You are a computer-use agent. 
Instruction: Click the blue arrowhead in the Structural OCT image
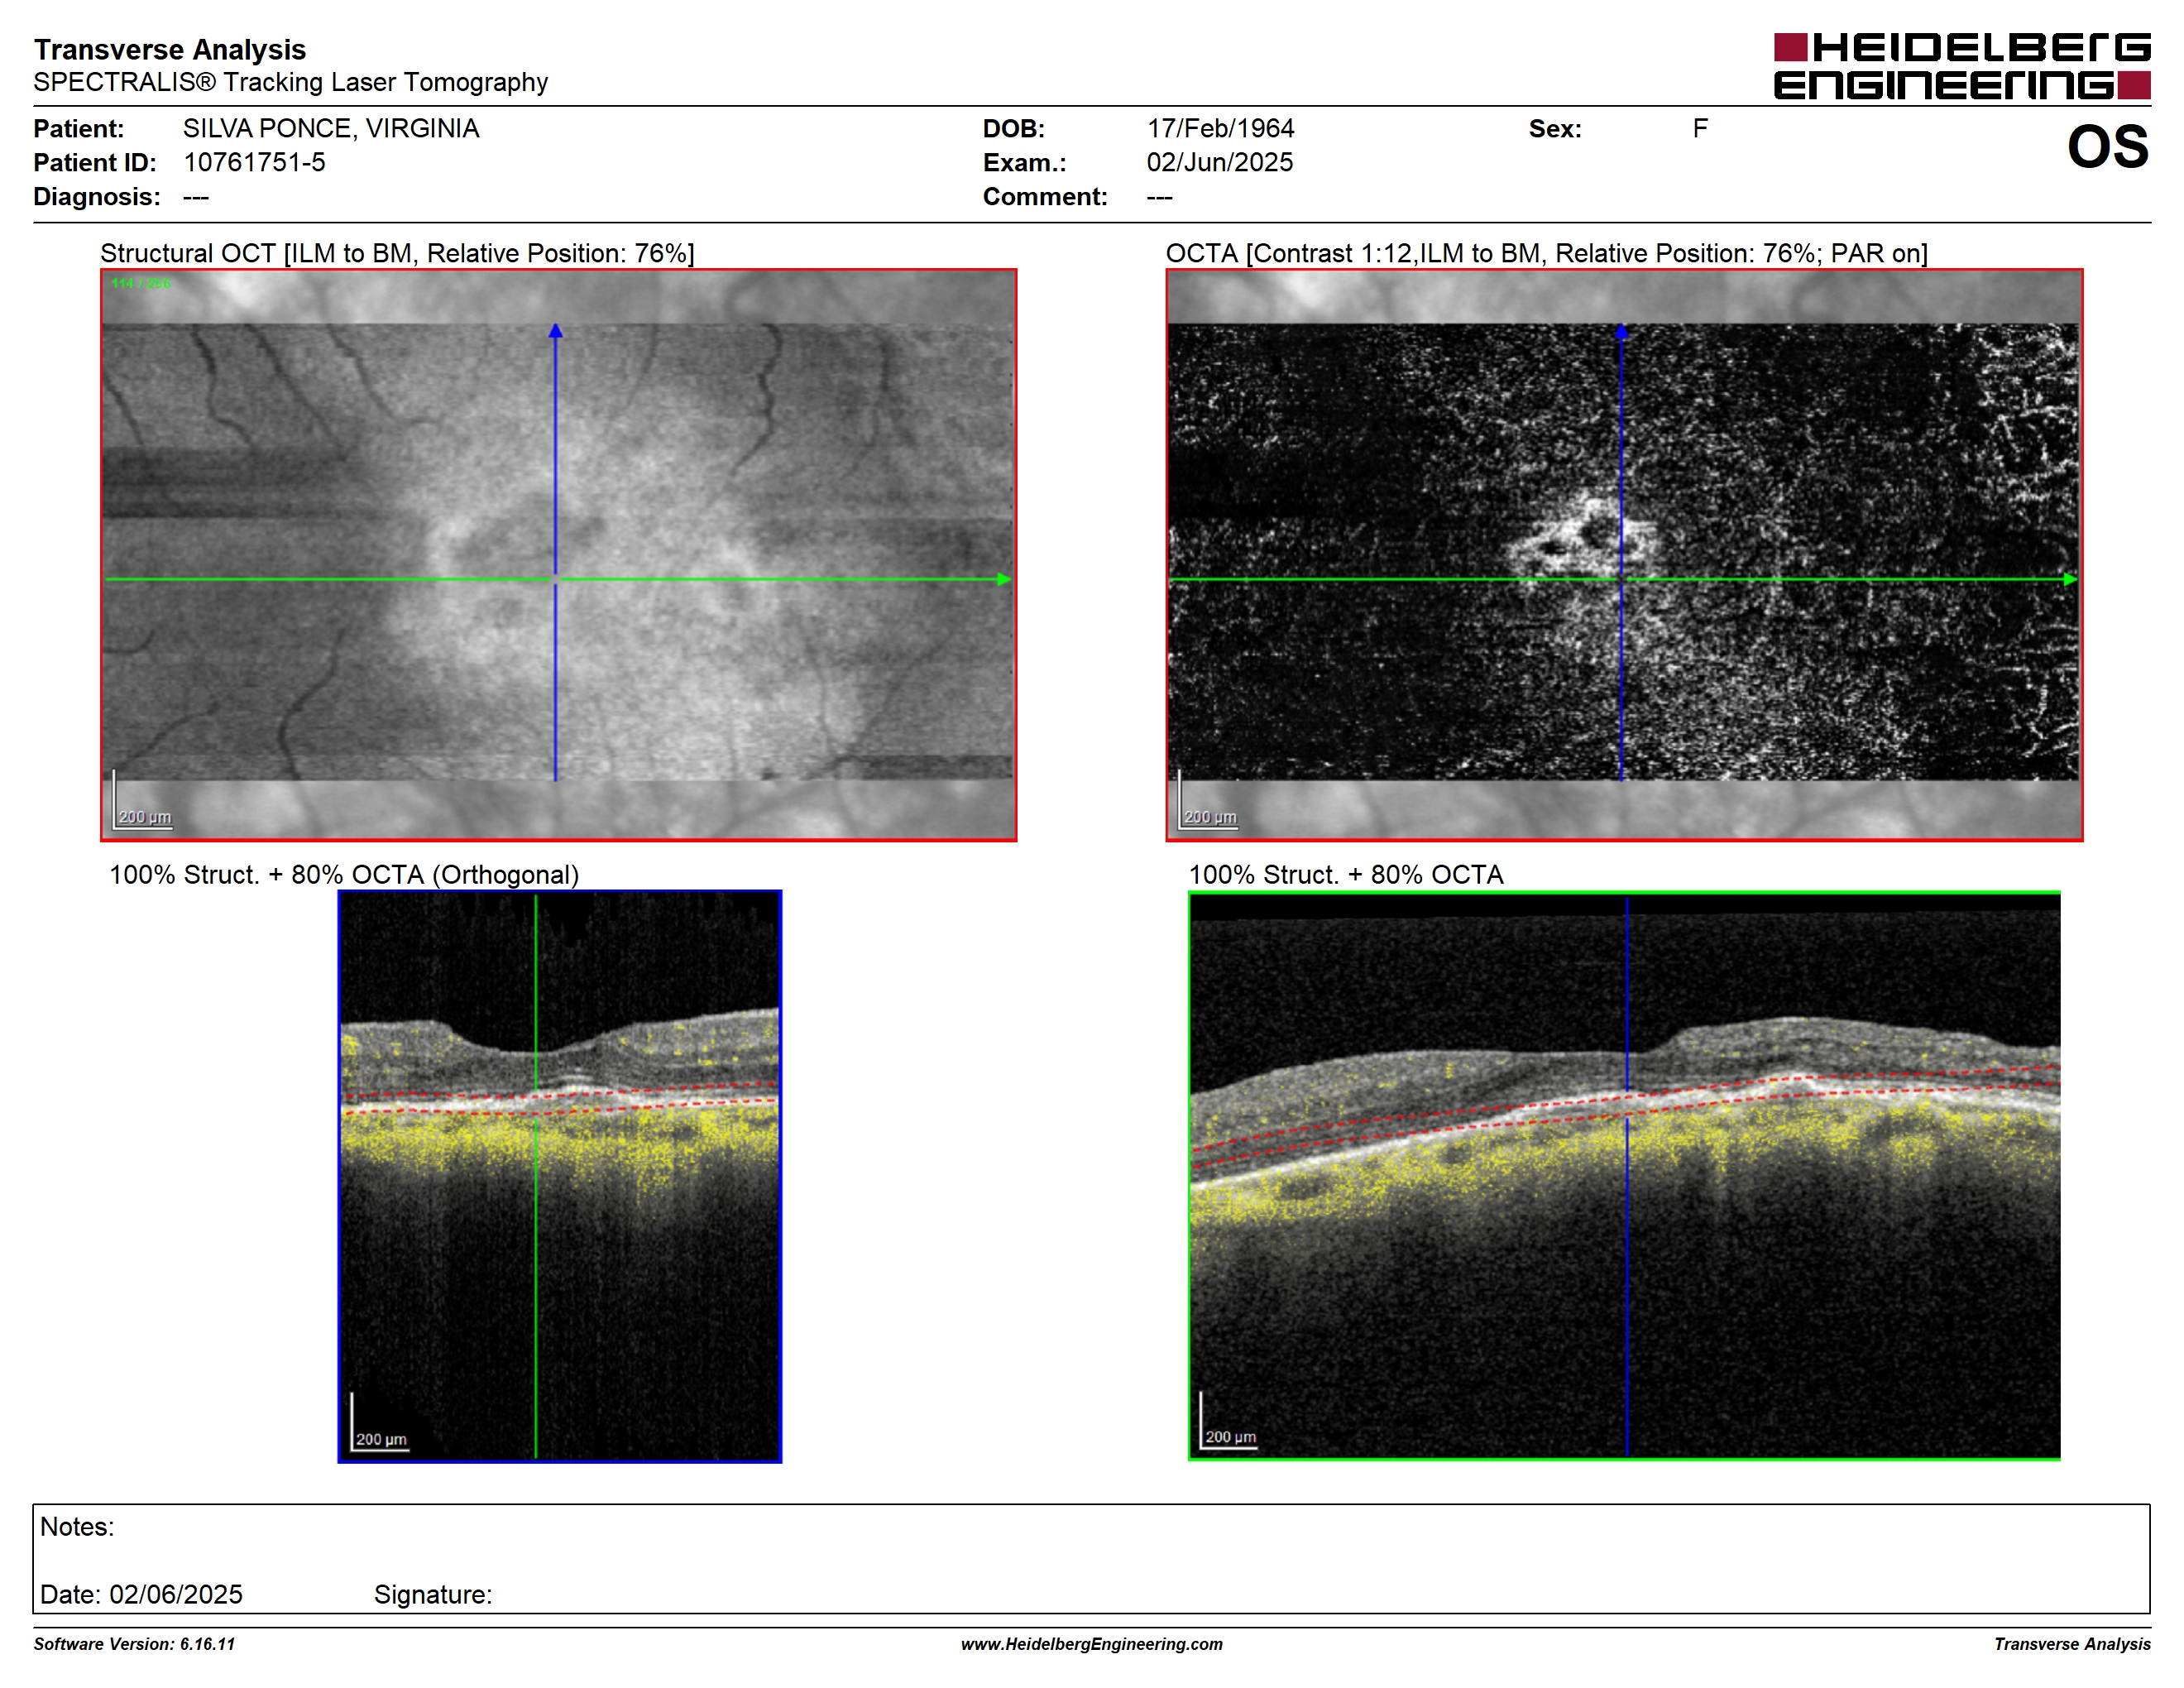point(555,330)
